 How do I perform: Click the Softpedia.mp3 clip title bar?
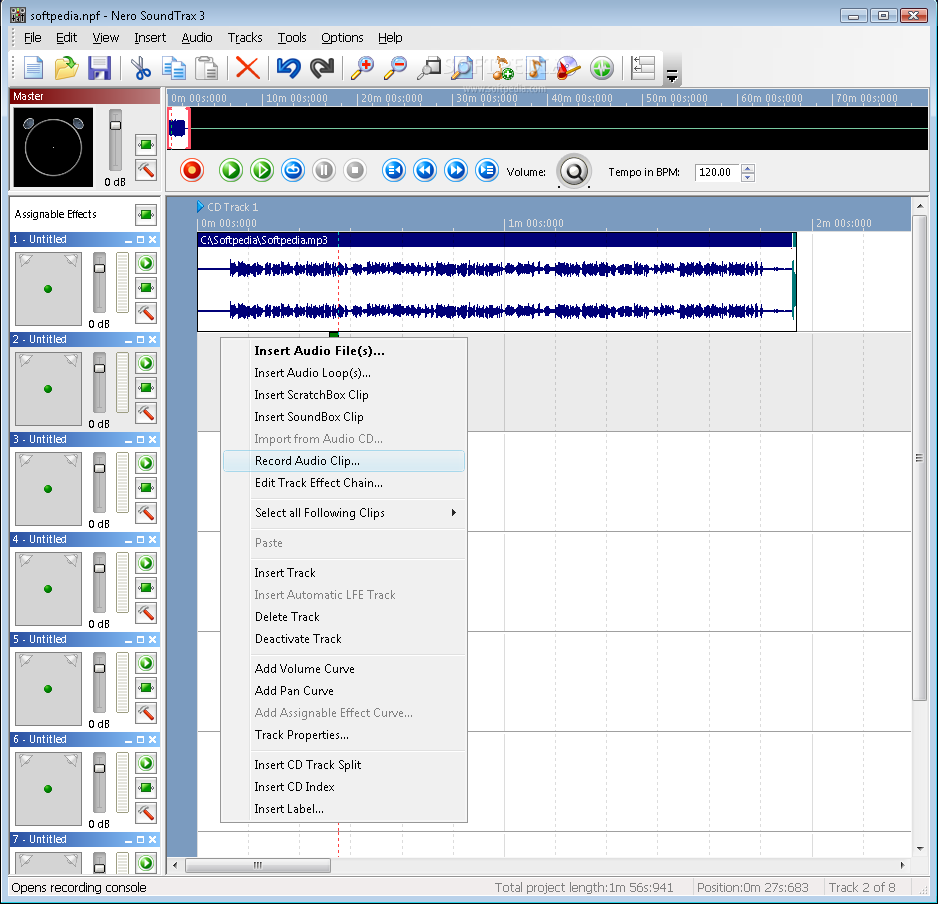click(x=495, y=241)
